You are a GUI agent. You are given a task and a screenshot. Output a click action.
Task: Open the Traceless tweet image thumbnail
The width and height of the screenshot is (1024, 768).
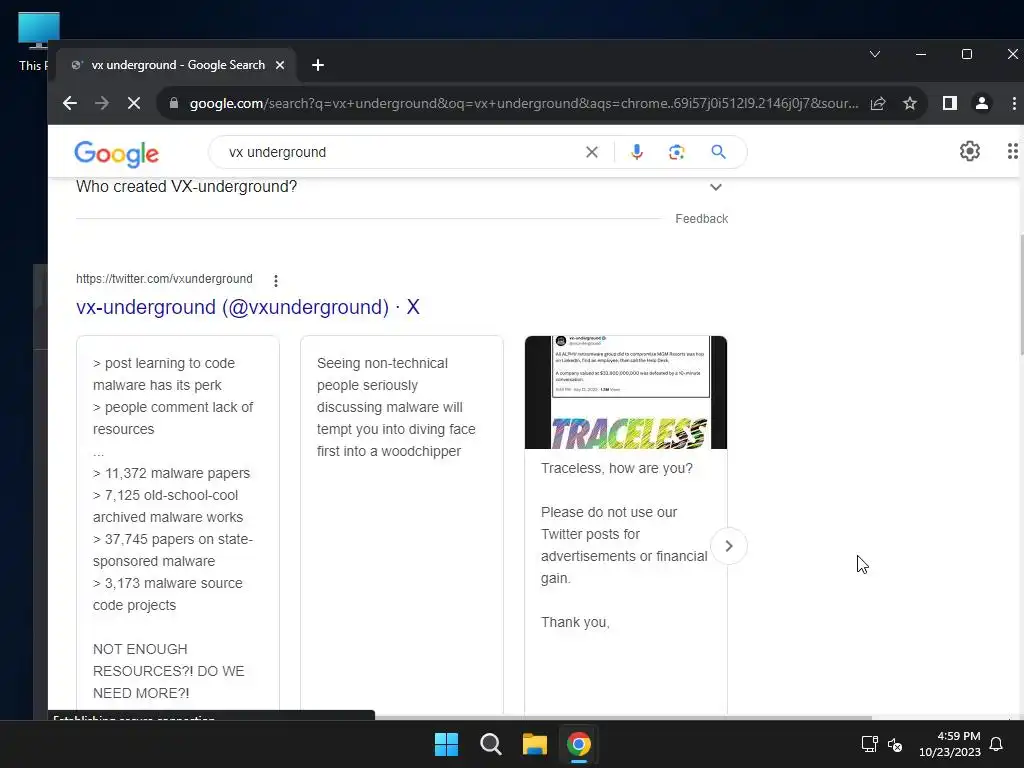click(626, 392)
